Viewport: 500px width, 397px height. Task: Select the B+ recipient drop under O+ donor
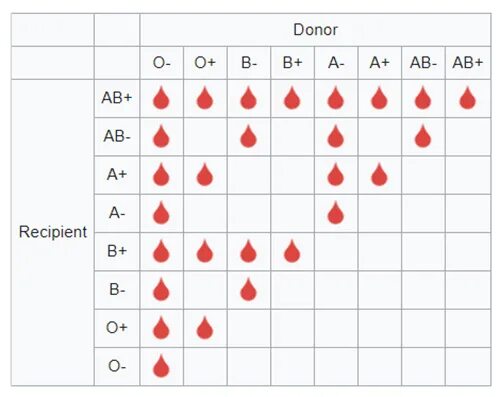pyautogui.click(x=205, y=251)
